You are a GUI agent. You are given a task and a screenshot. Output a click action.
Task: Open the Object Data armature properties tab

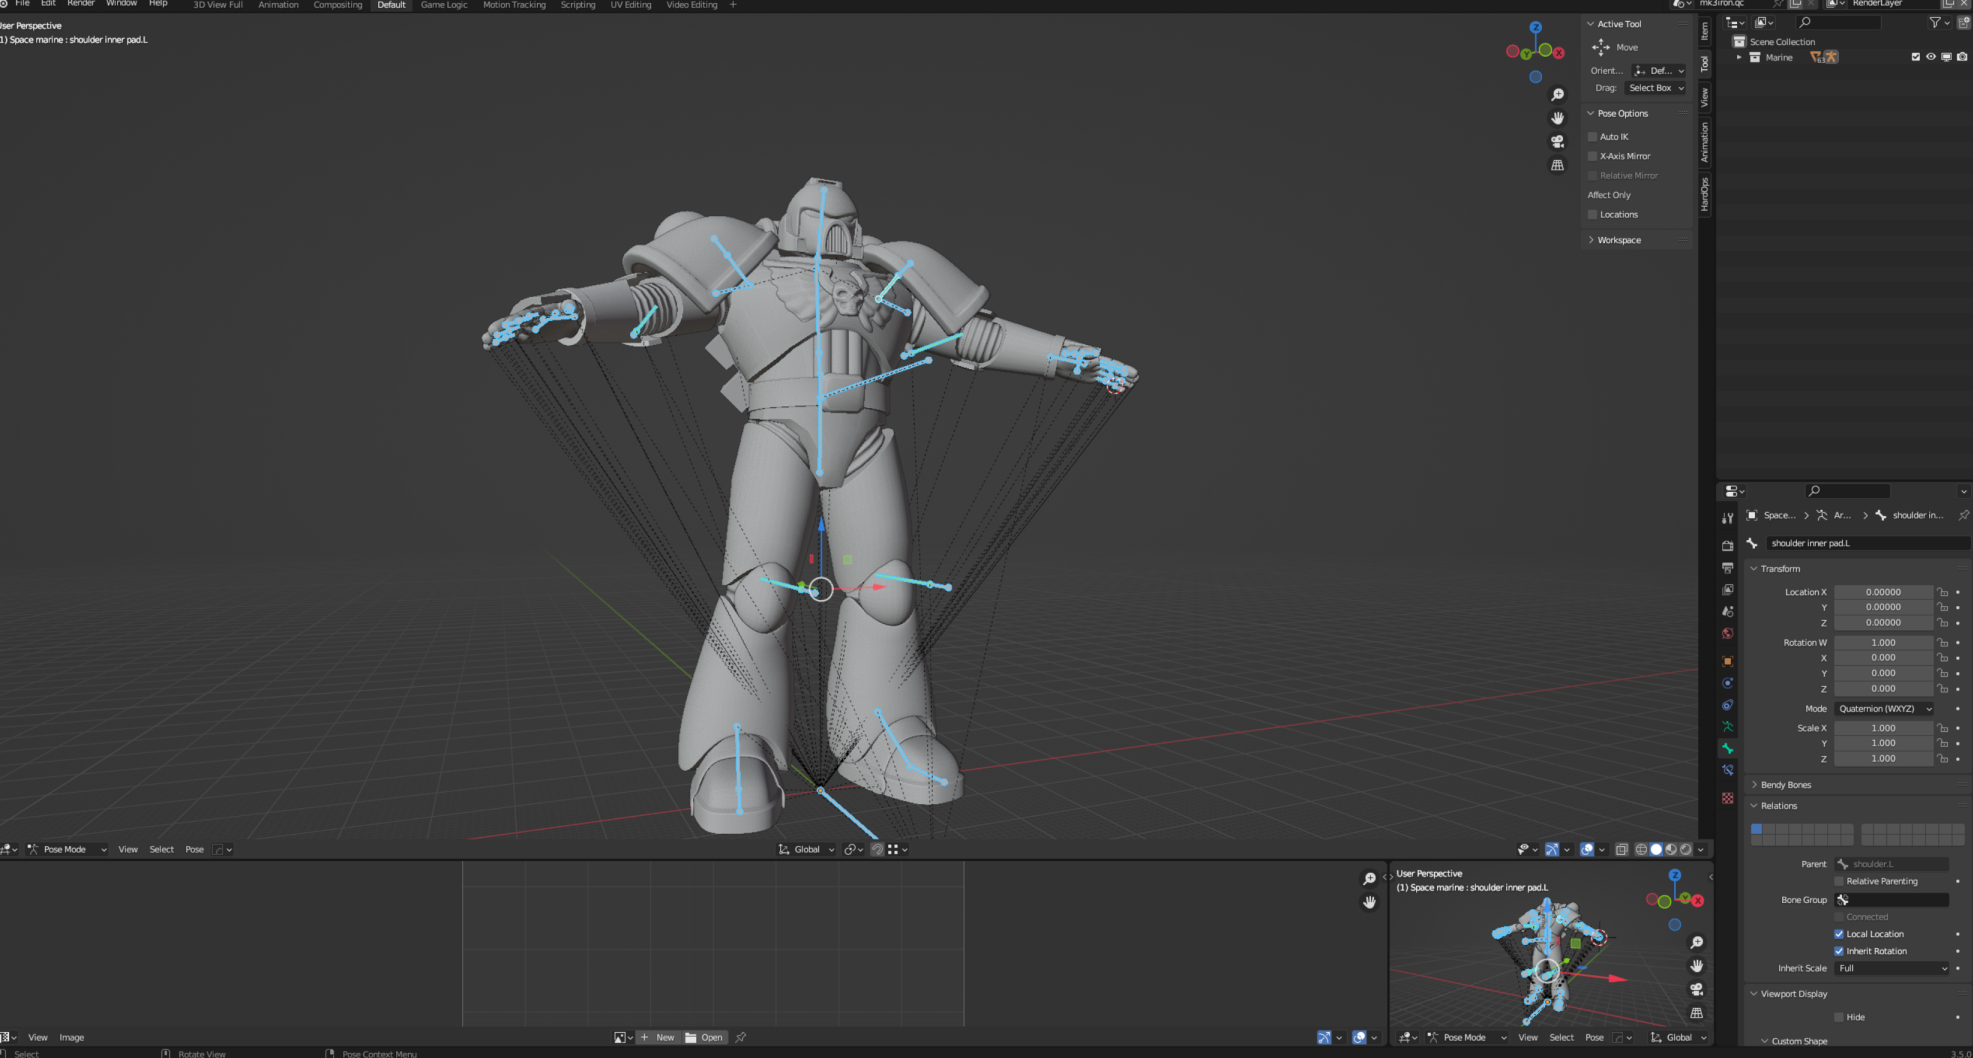[x=1727, y=727]
